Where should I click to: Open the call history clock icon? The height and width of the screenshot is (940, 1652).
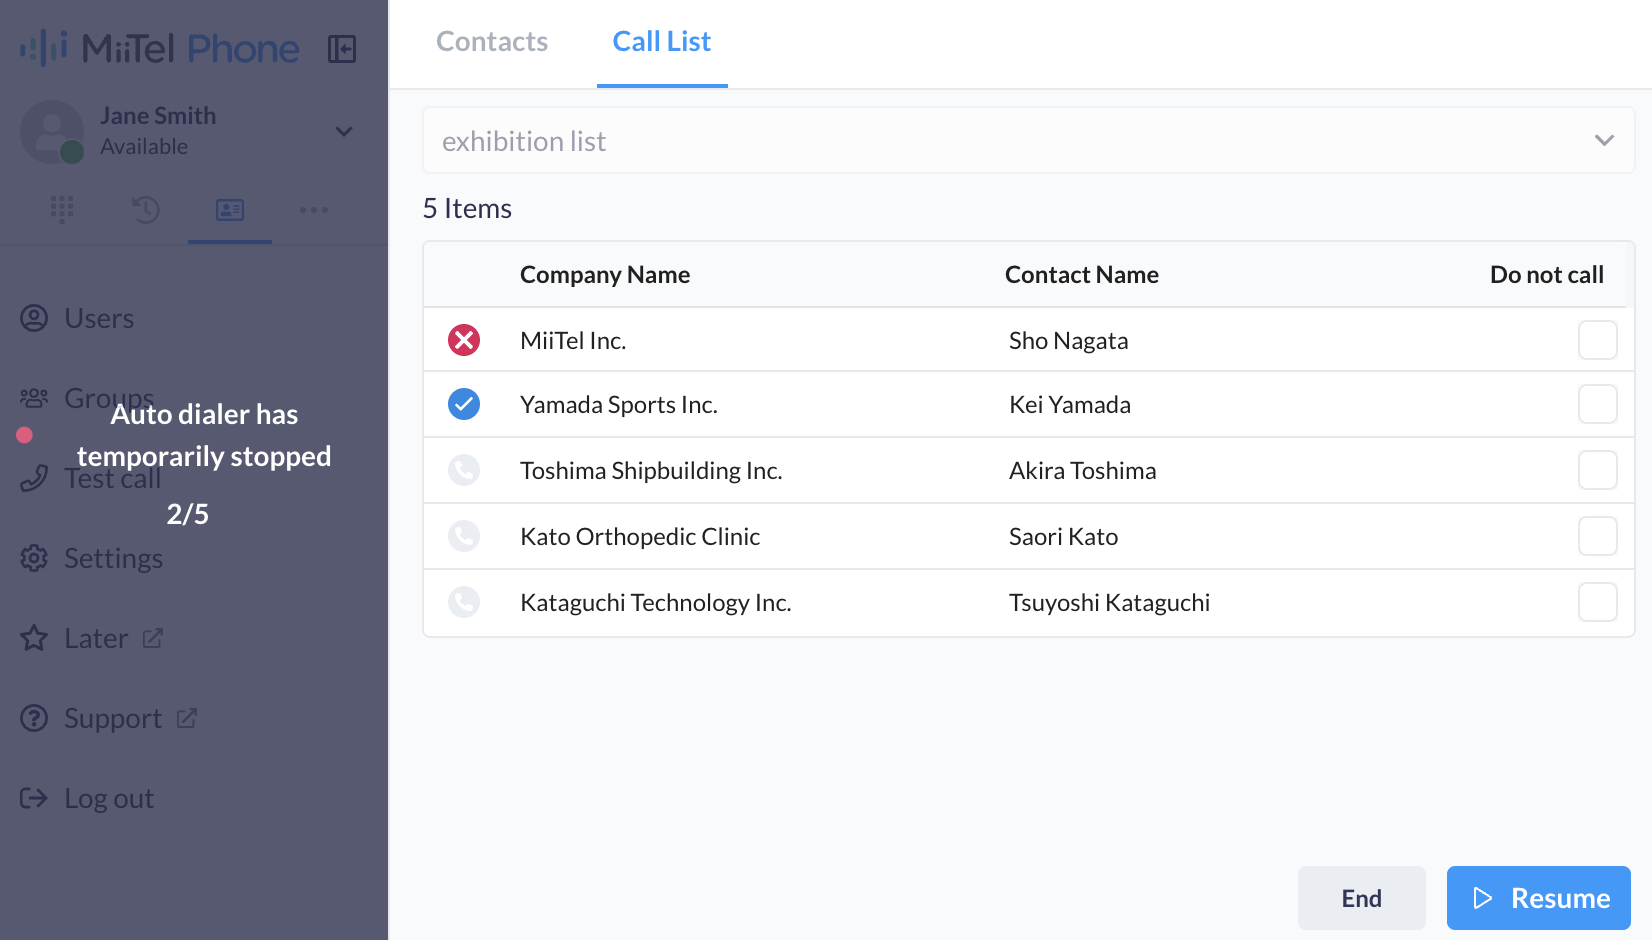[146, 209]
